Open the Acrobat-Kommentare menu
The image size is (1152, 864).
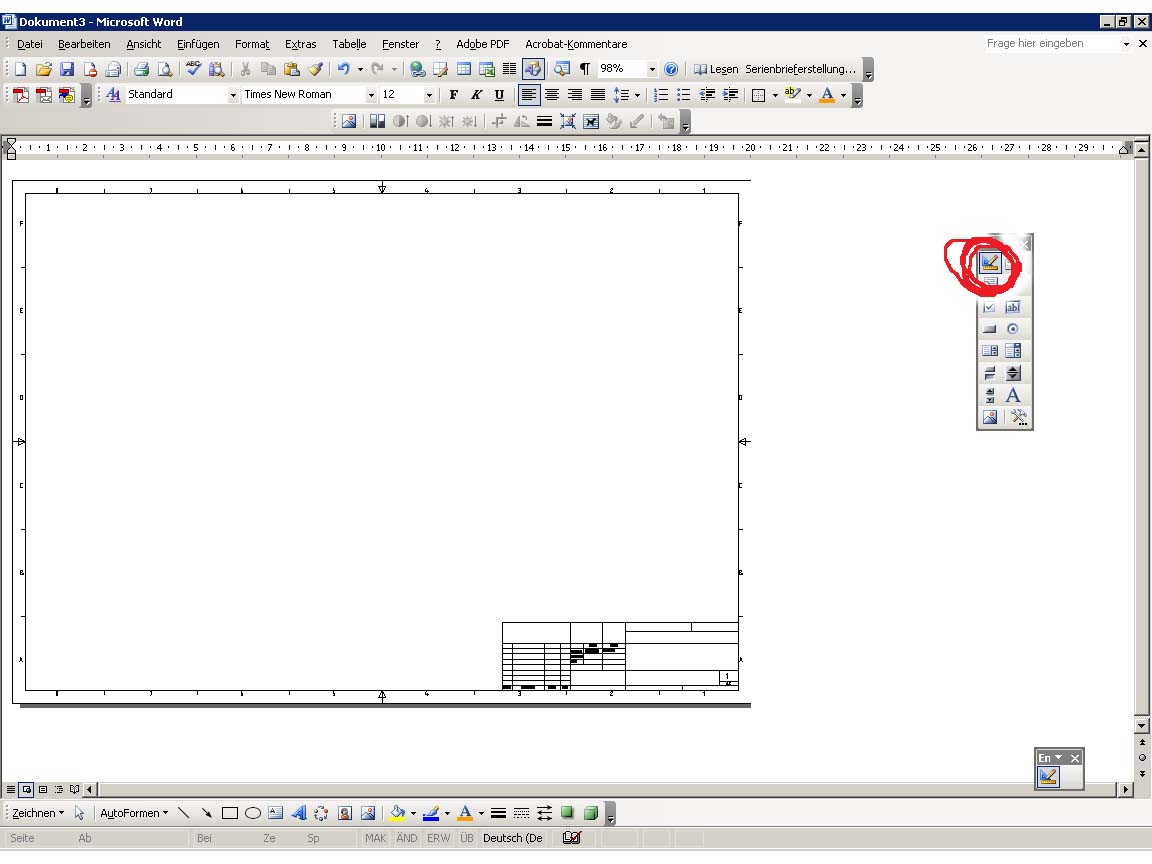[x=576, y=44]
